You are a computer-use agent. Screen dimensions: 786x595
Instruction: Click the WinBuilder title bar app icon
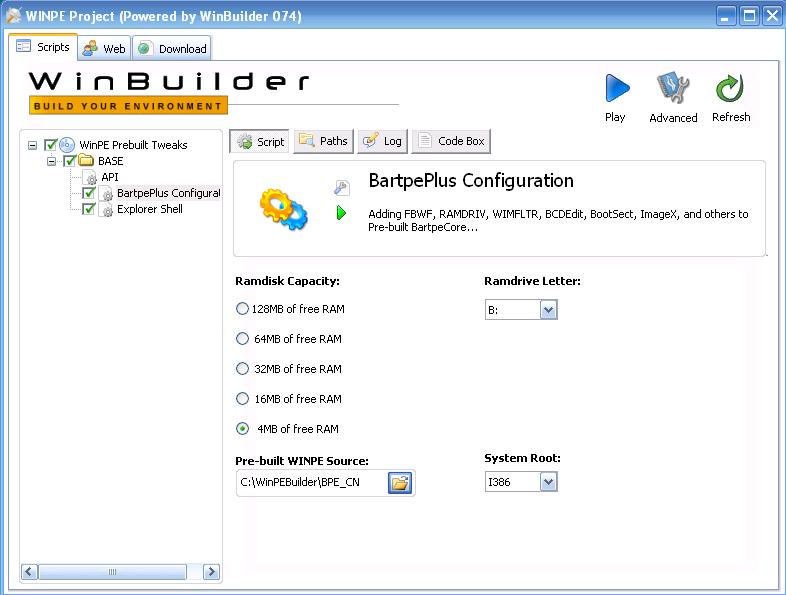[x=14, y=16]
